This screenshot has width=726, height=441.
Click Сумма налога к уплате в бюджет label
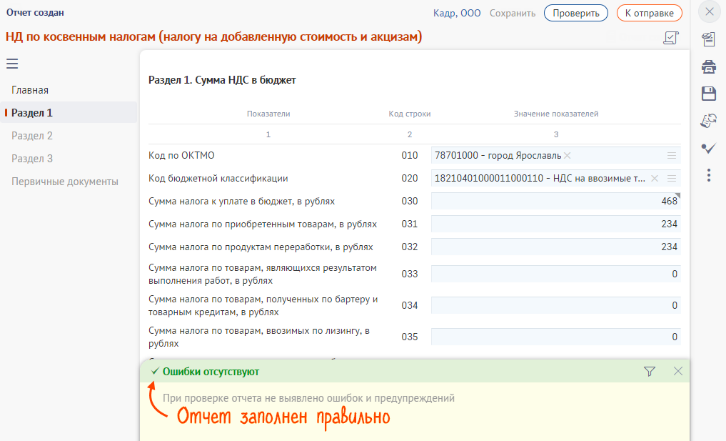coord(241,201)
